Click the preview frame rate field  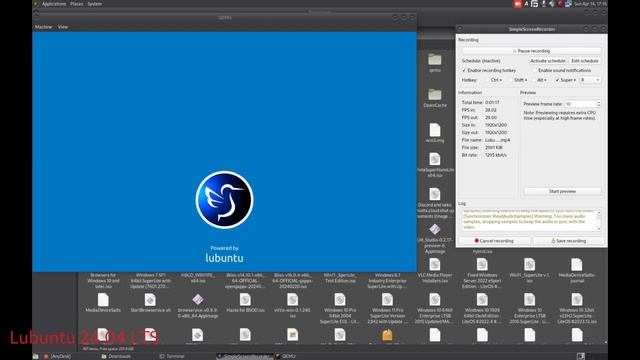click(x=580, y=104)
